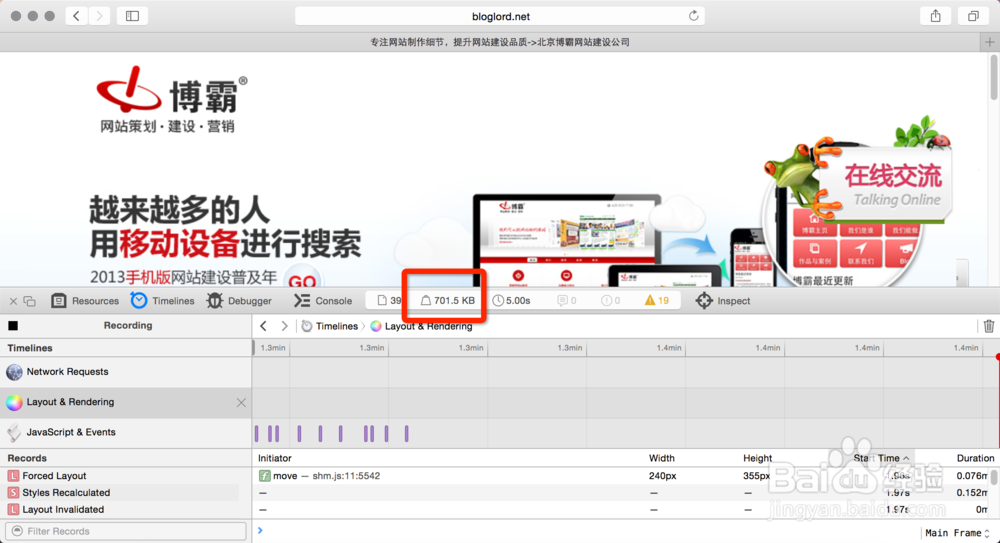1000x543 pixels.
Task: Click the last purple event marker
Action: 406,434
